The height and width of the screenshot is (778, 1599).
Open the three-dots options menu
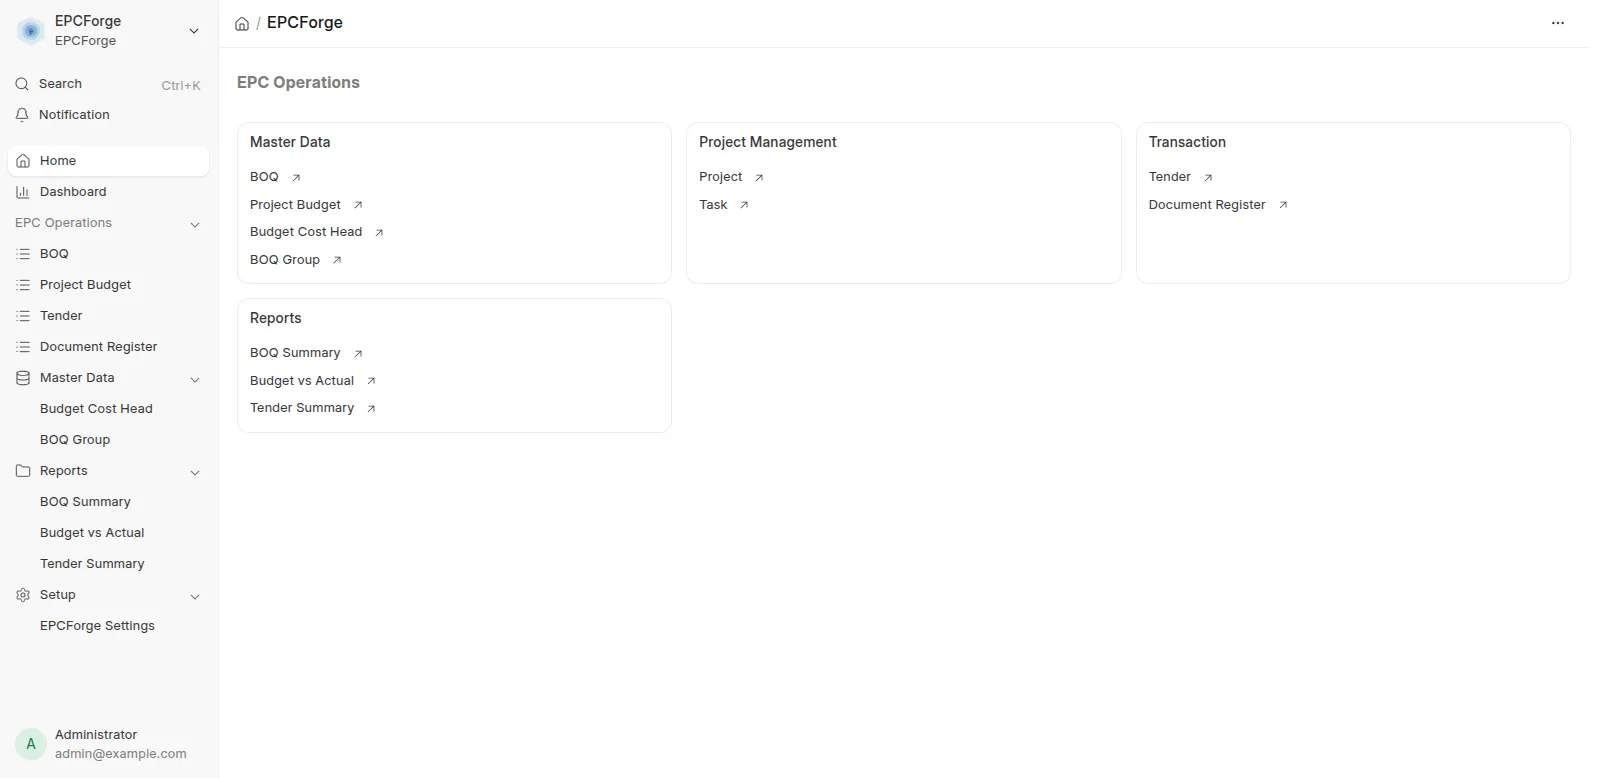pyautogui.click(x=1557, y=23)
